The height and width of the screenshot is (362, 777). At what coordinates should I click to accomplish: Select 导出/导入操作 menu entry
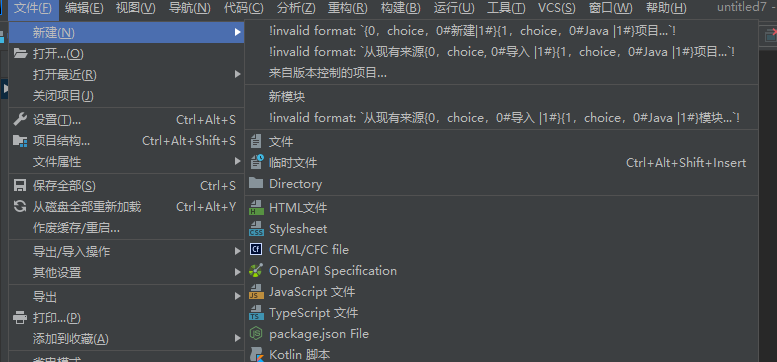pos(126,252)
